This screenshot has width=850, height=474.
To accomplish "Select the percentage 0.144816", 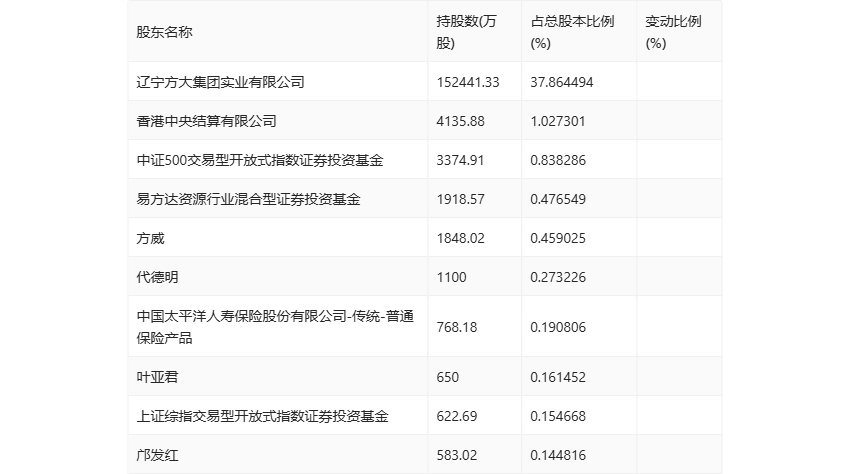I will [x=558, y=455].
